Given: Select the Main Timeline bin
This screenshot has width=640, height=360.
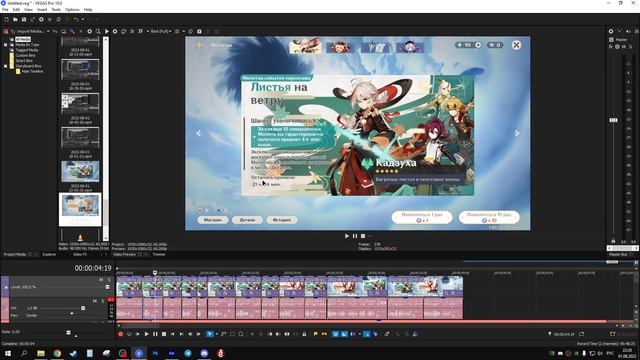Looking at the screenshot, I should click(x=32, y=71).
